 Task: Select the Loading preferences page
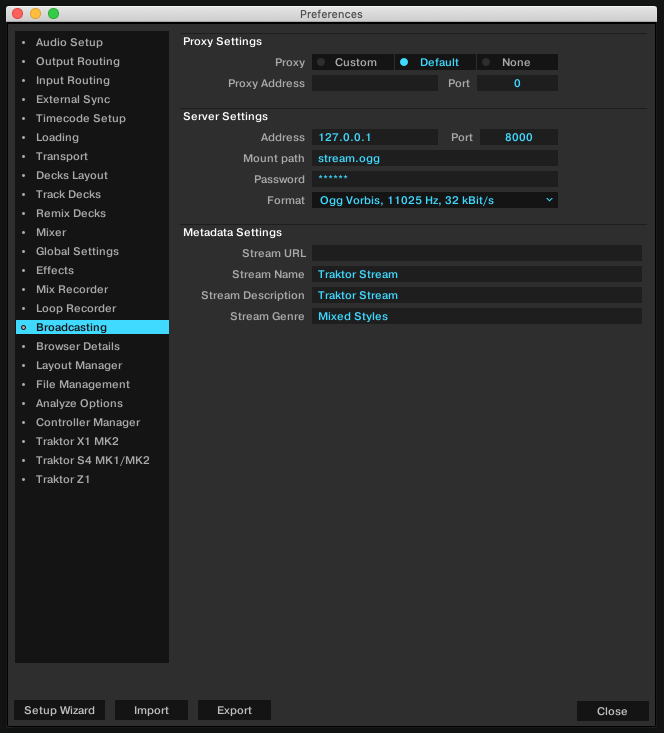[92, 137]
